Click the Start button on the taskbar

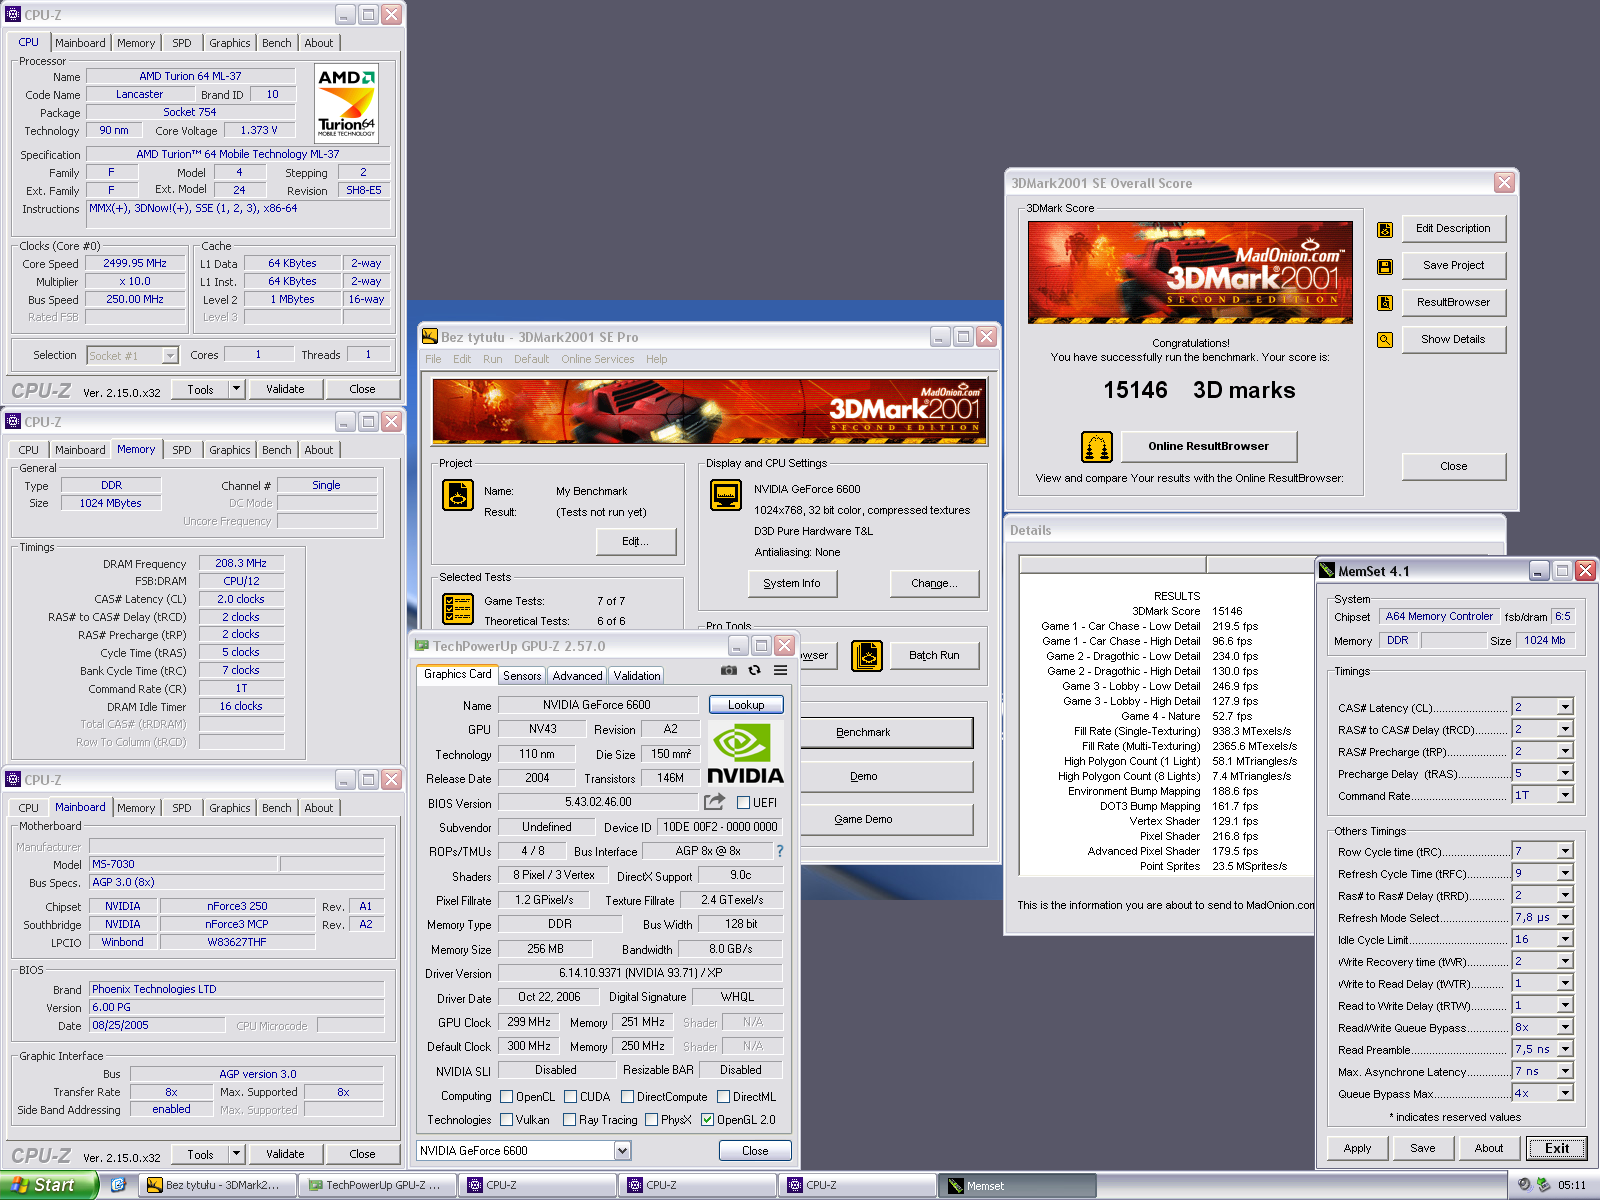(48, 1185)
